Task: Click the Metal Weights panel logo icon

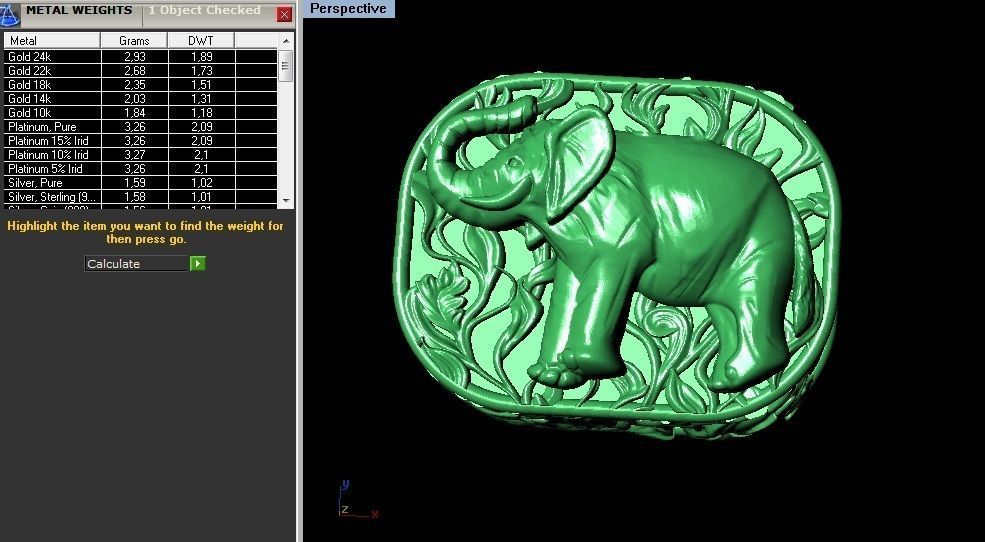Action: [9, 14]
